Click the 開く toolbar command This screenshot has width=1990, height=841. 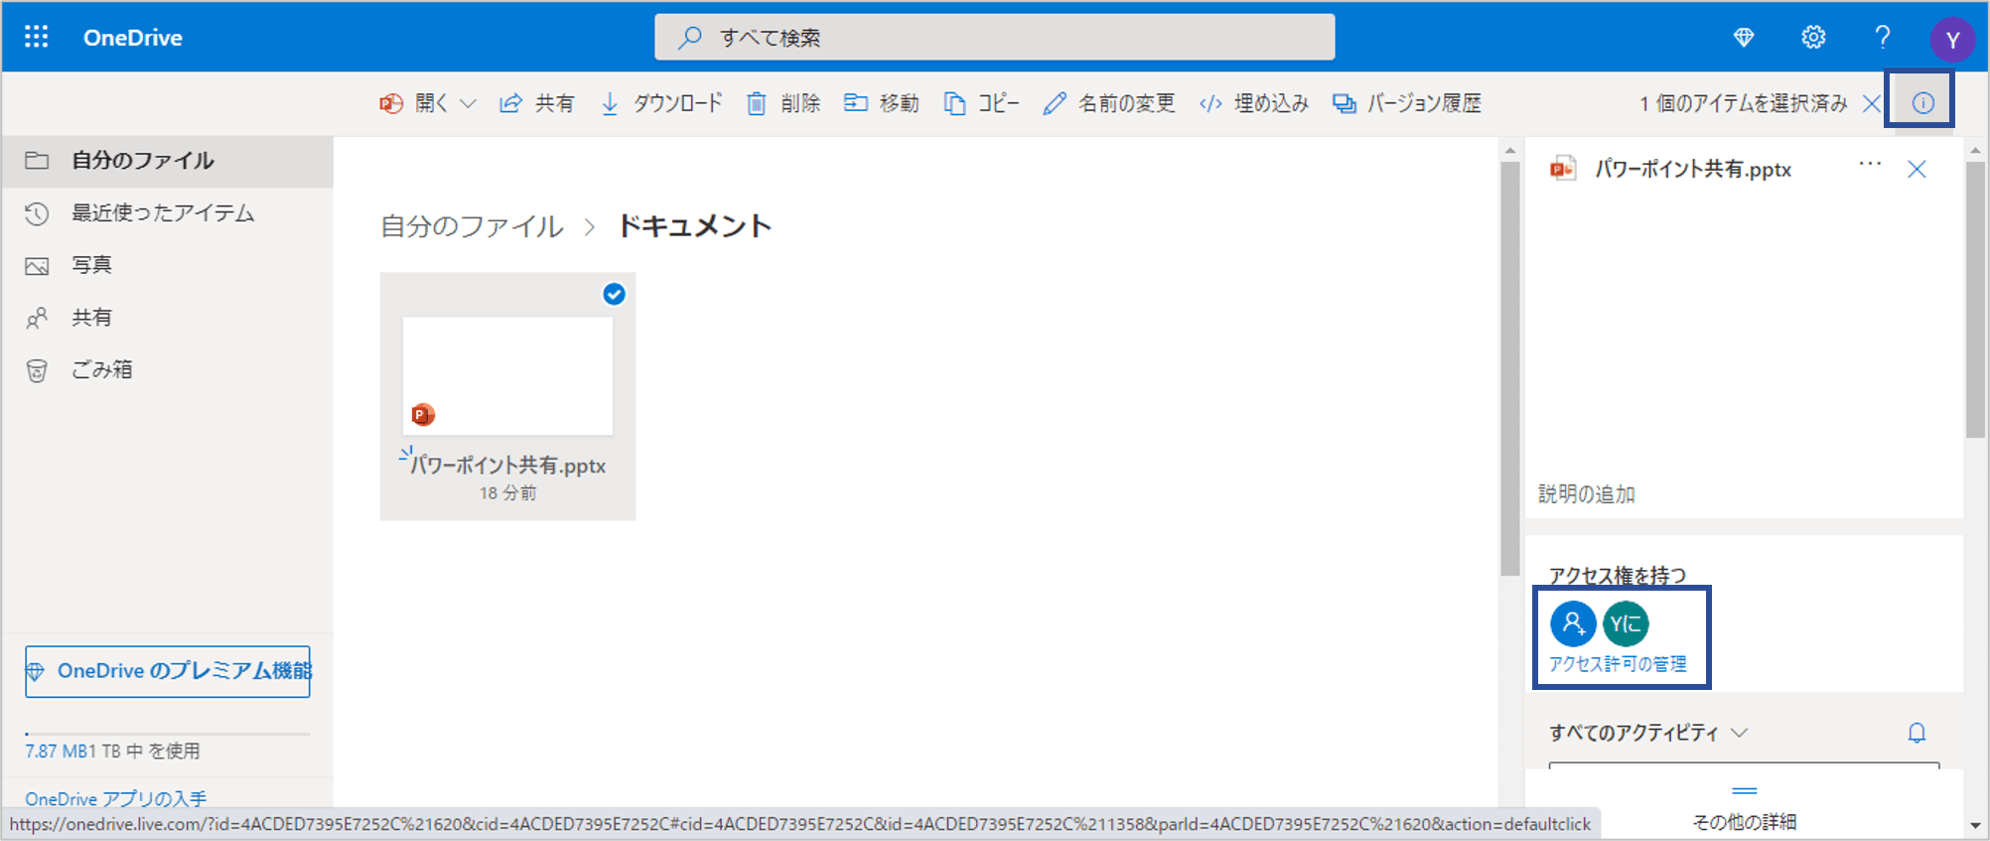pos(414,103)
